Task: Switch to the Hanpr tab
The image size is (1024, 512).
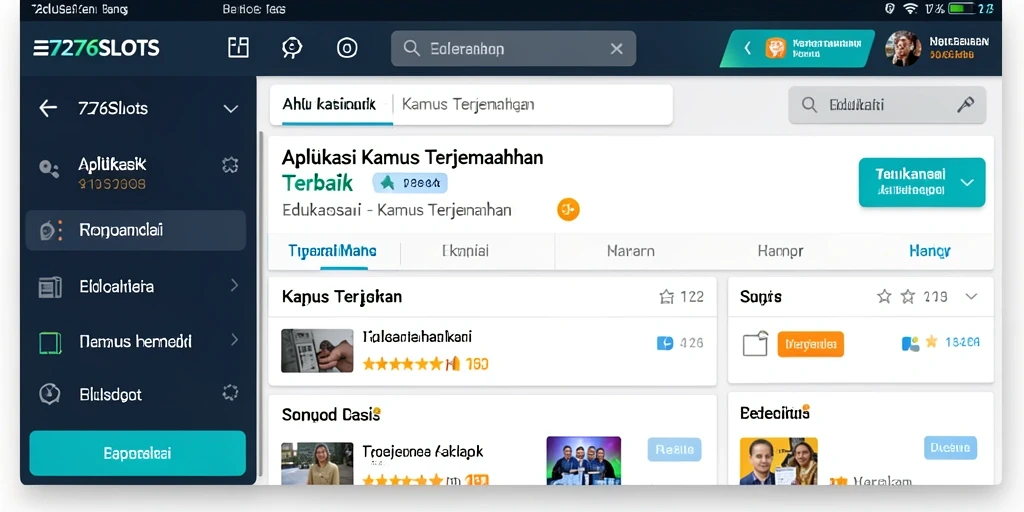Action: pyautogui.click(x=780, y=251)
